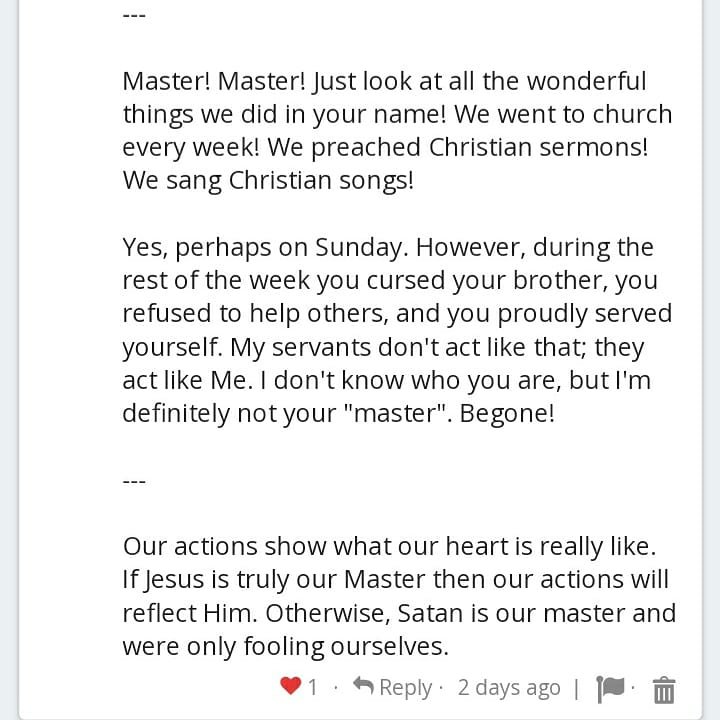This screenshot has height=720, width=720.
Task: Delete the comment with trash icon
Action: [x=664, y=690]
